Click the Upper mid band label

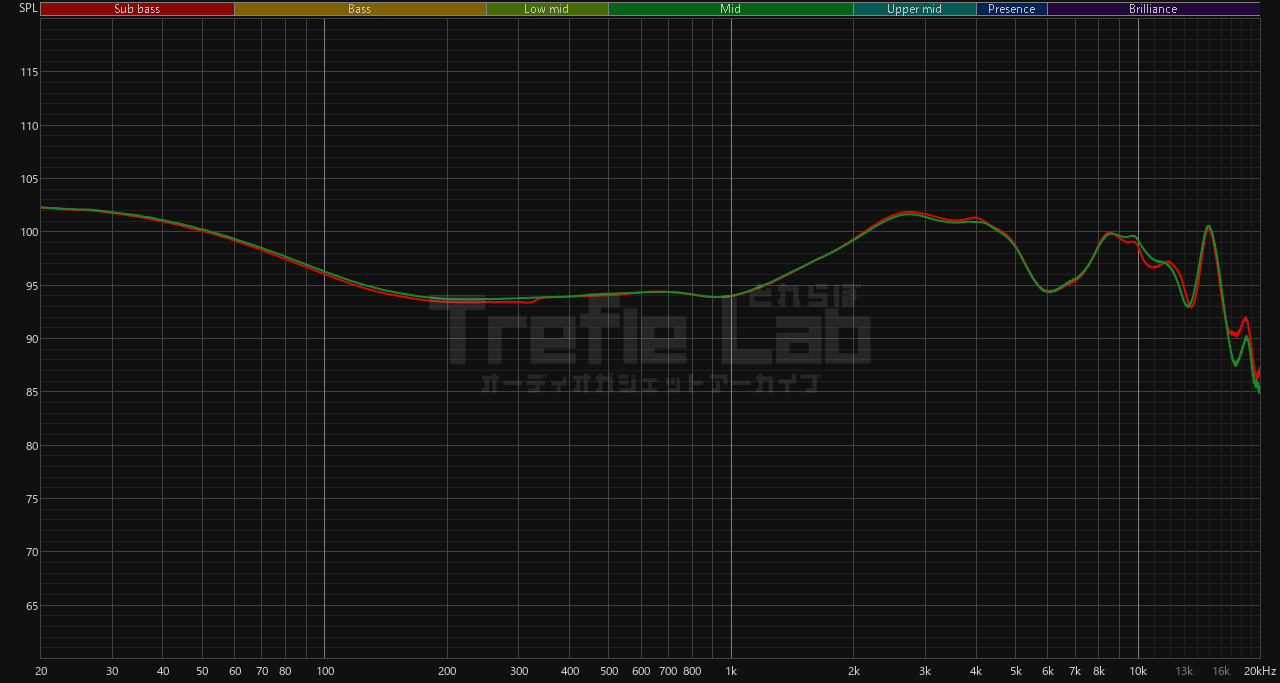coord(914,9)
